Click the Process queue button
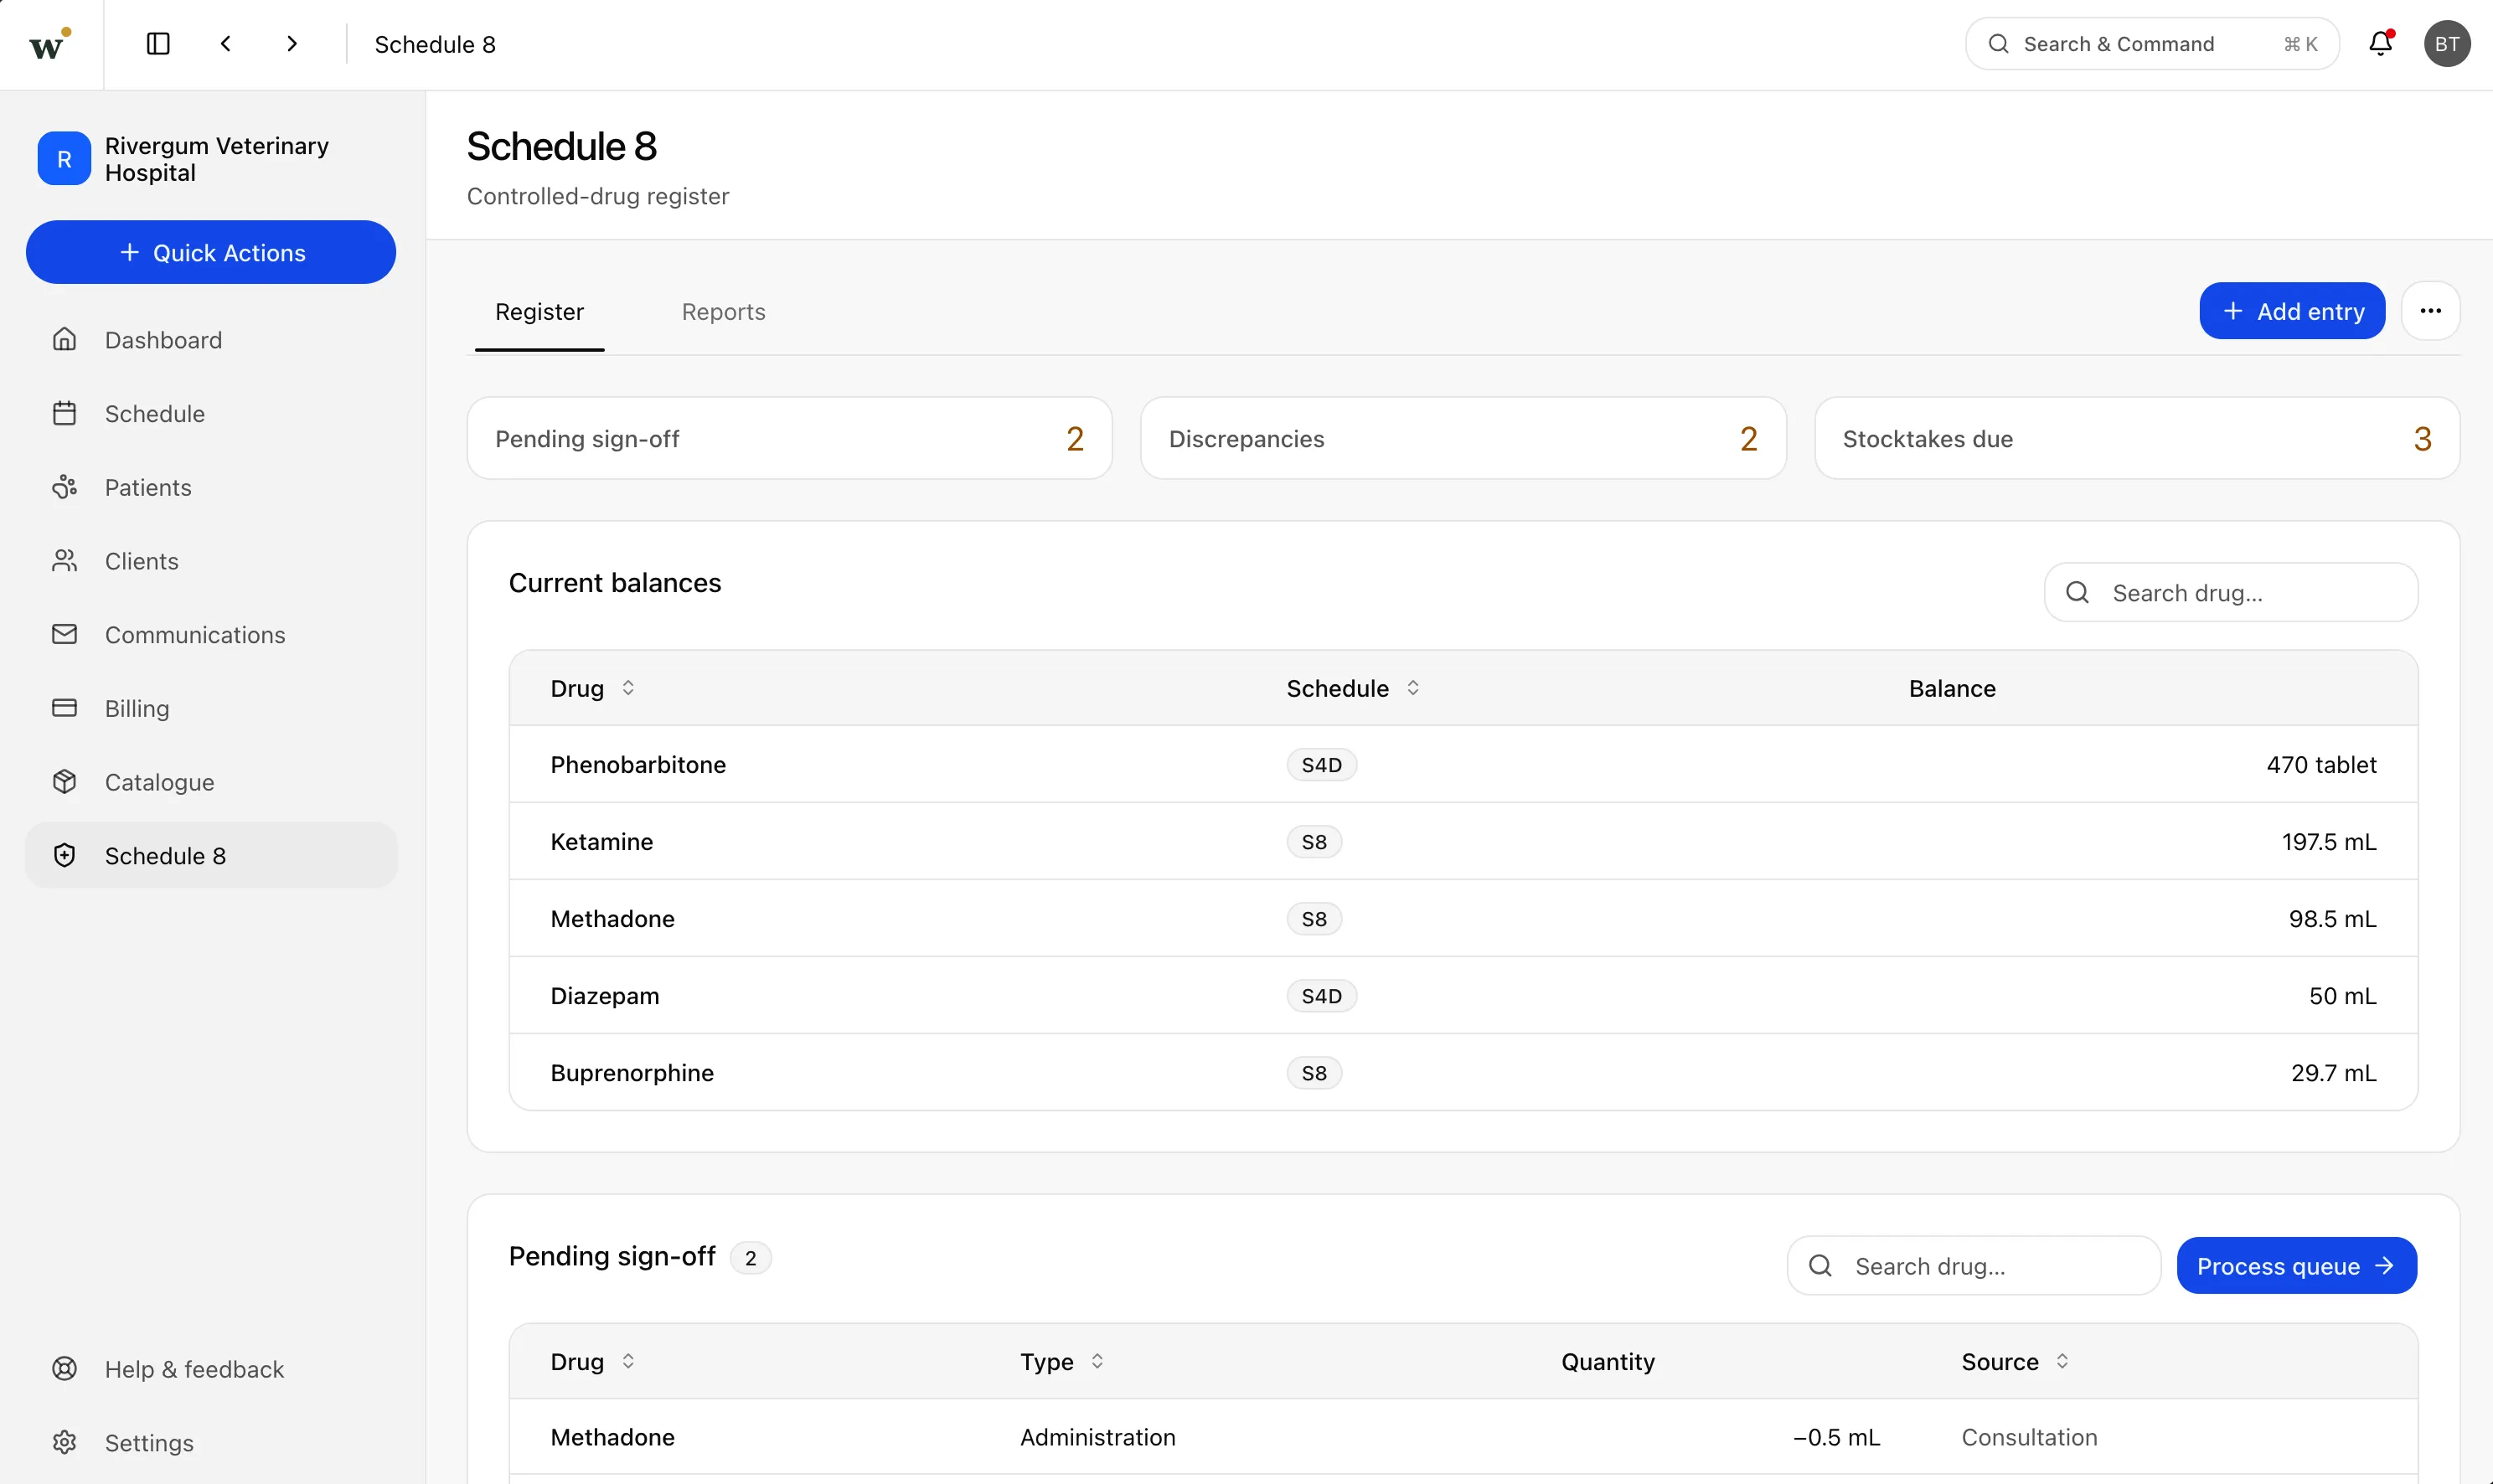2493x1484 pixels. click(x=2296, y=1266)
